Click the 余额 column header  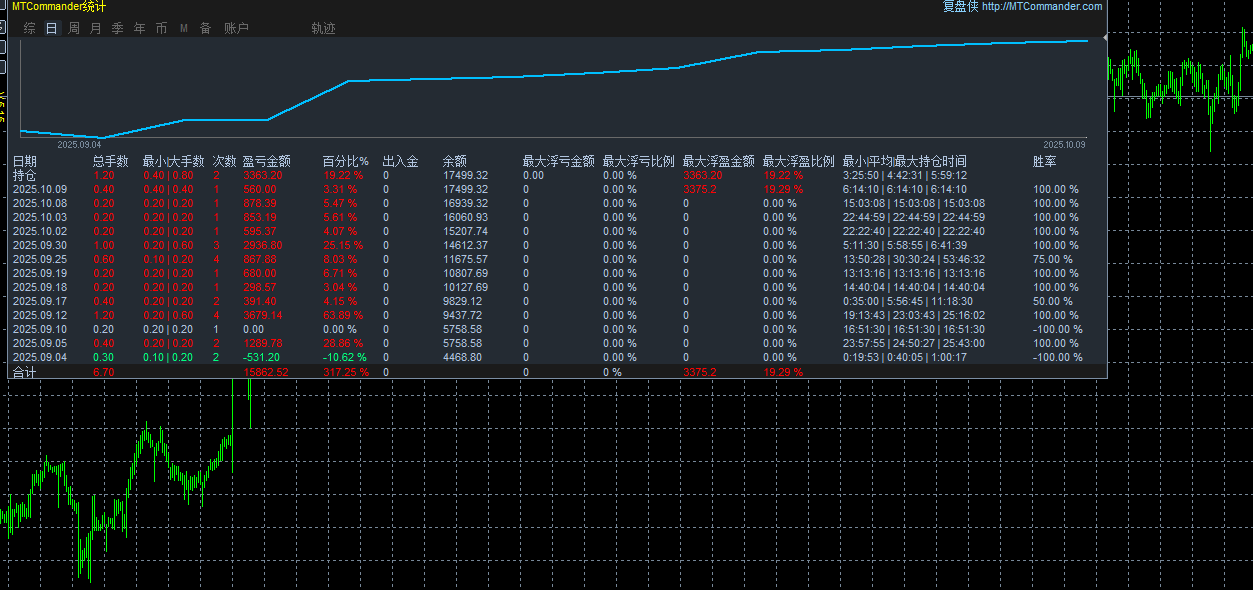455,161
